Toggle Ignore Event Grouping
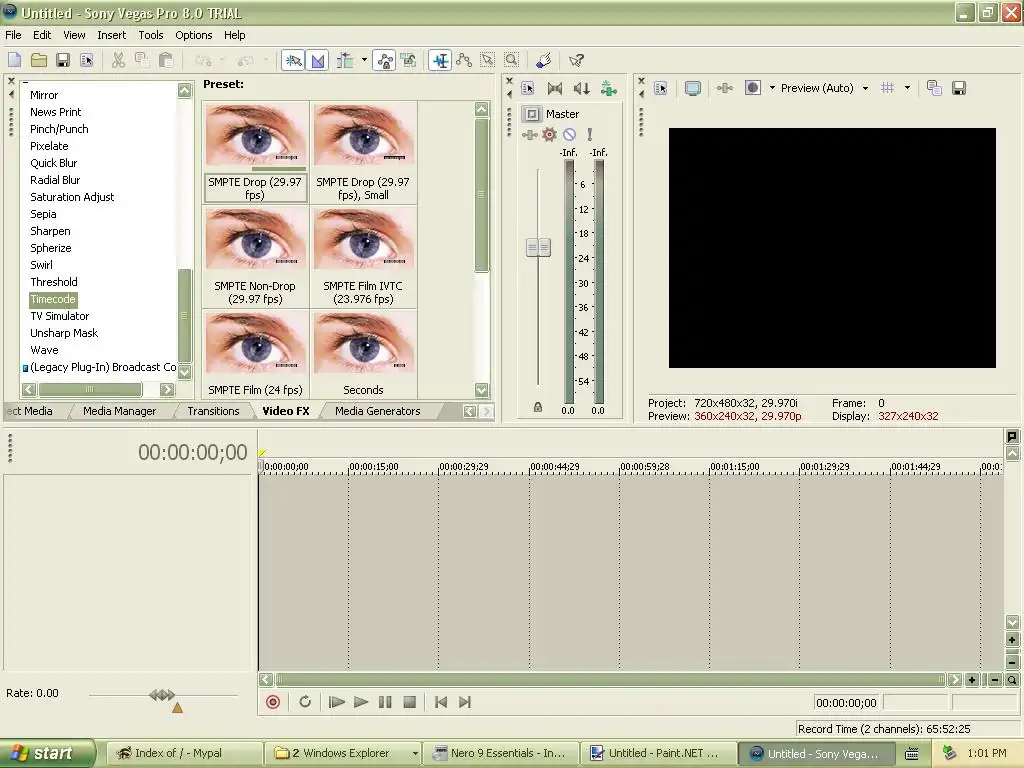The width and height of the screenshot is (1024, 768). [409, 61]
